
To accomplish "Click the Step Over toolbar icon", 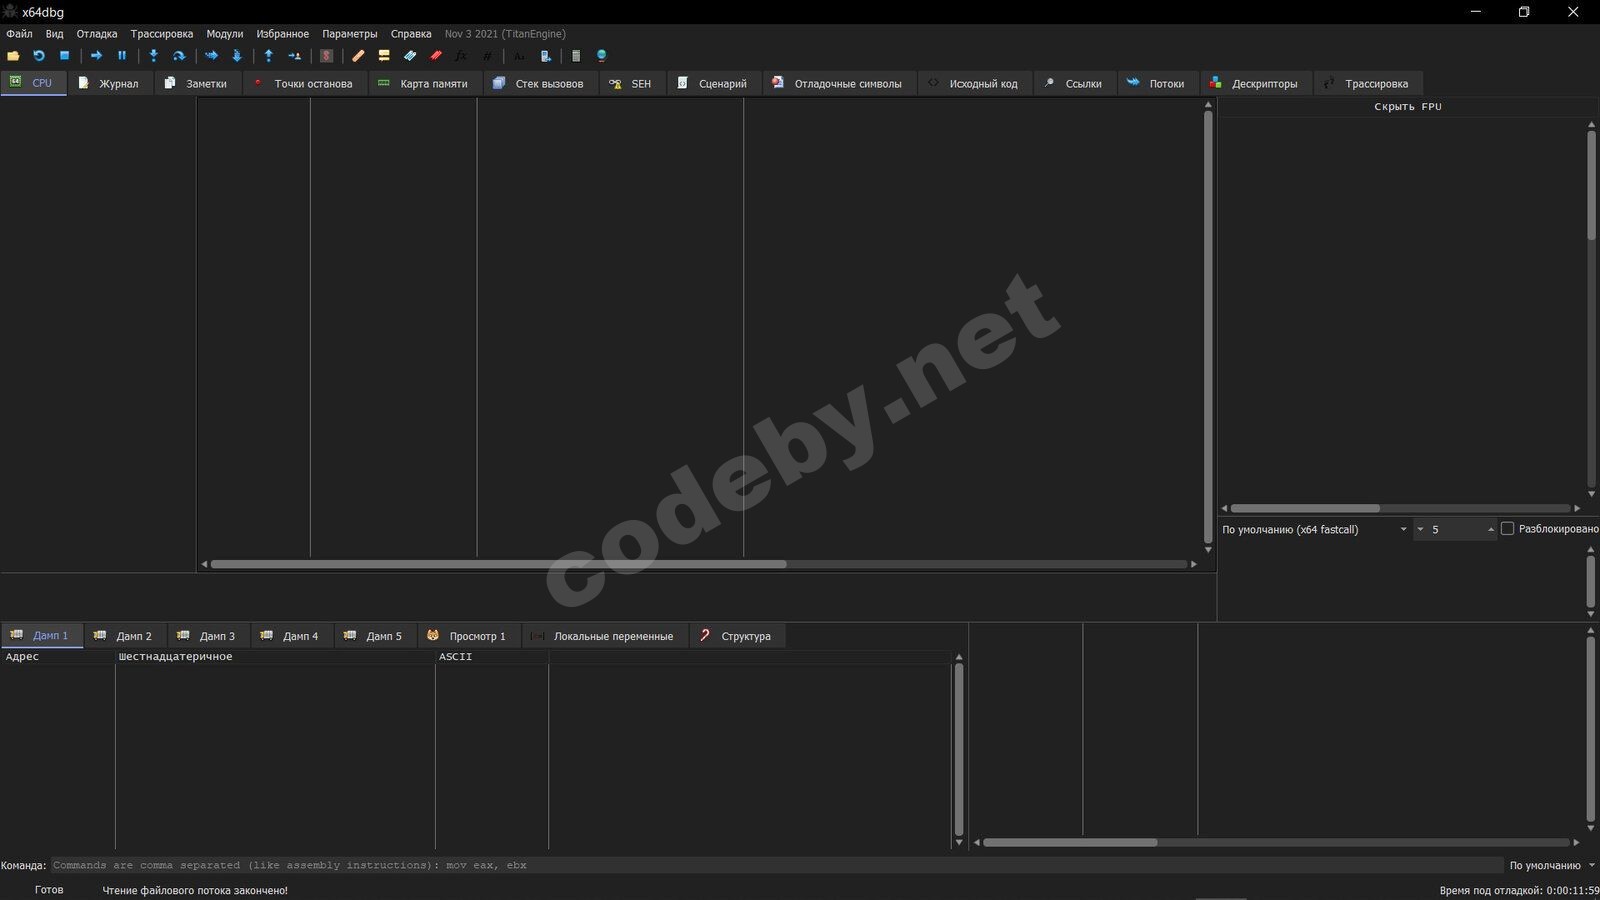I will [179, 56].
